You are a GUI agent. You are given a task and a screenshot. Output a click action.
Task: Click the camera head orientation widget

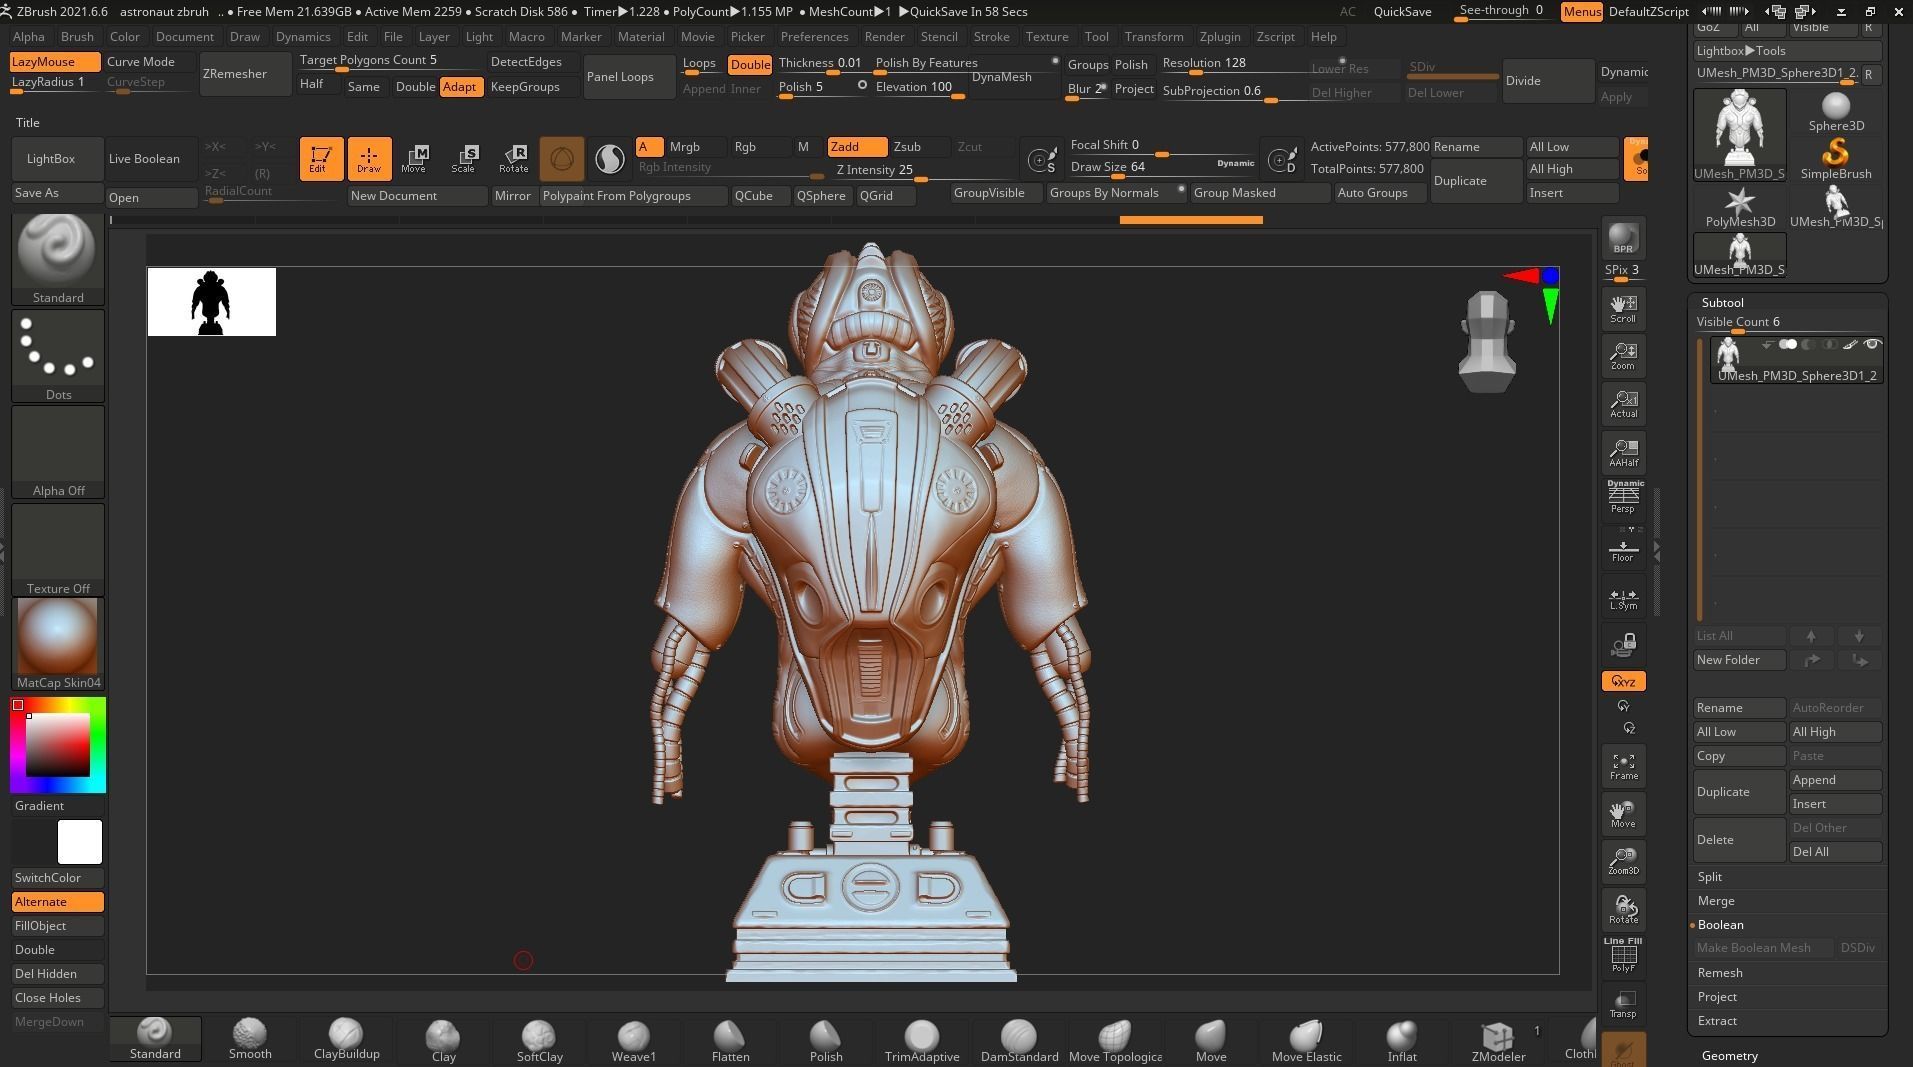(x=1487, y=341)
